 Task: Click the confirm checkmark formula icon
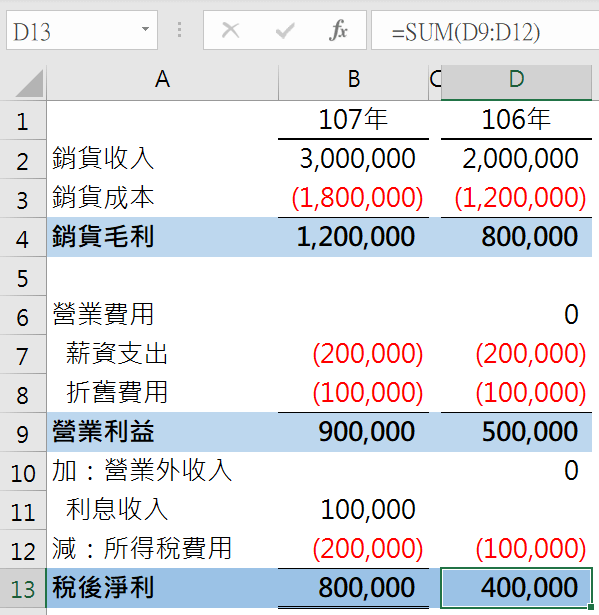click(x=285, y=31)
